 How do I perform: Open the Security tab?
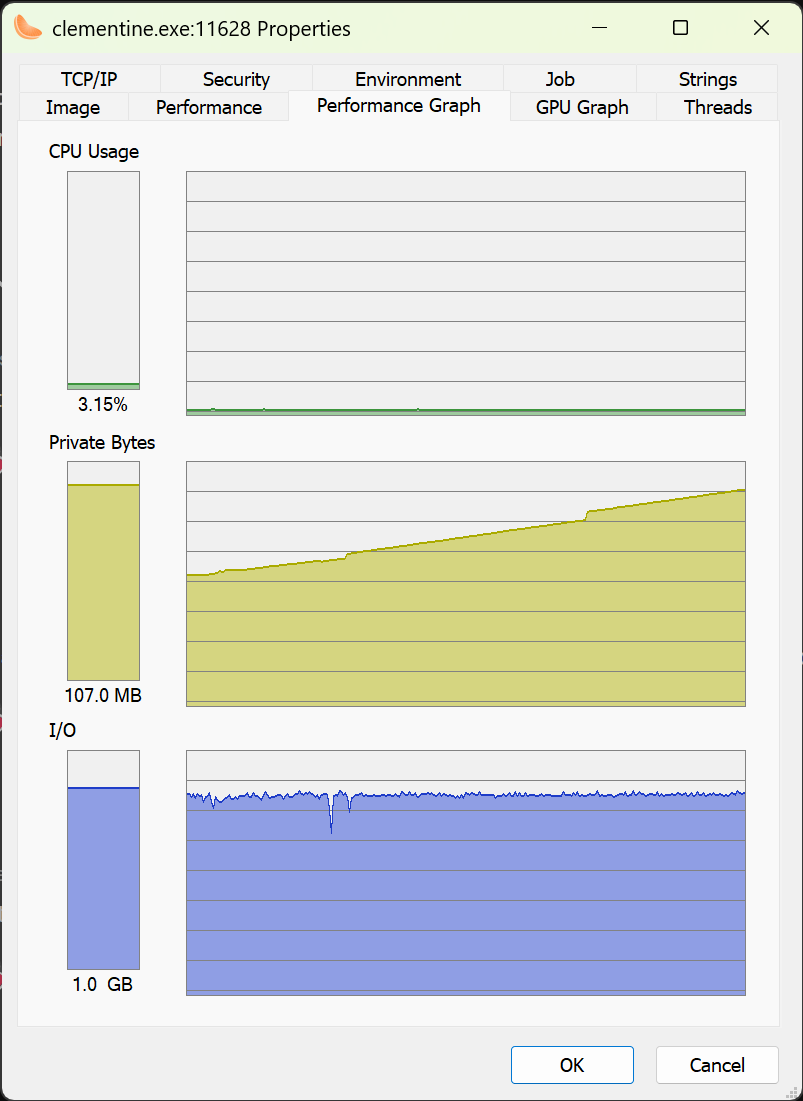237,79
